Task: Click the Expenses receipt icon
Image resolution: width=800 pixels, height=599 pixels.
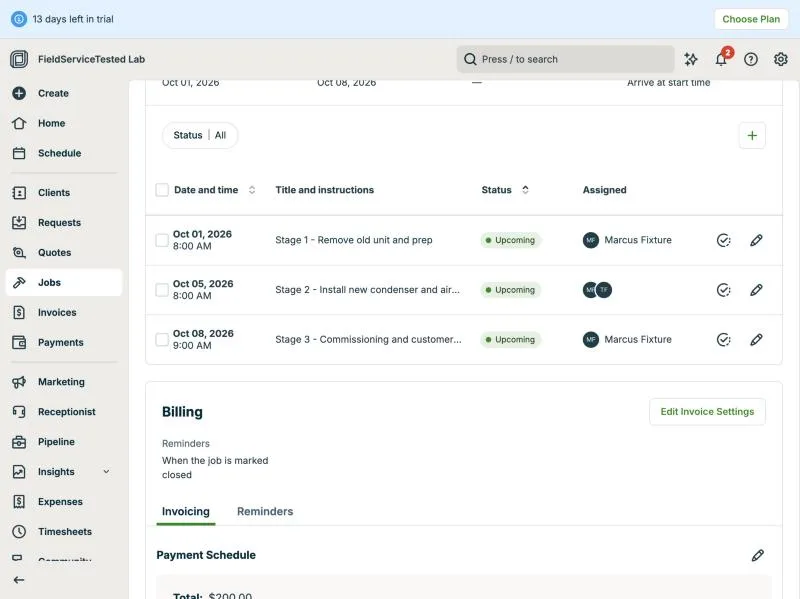Action: (x=19, y=502)
